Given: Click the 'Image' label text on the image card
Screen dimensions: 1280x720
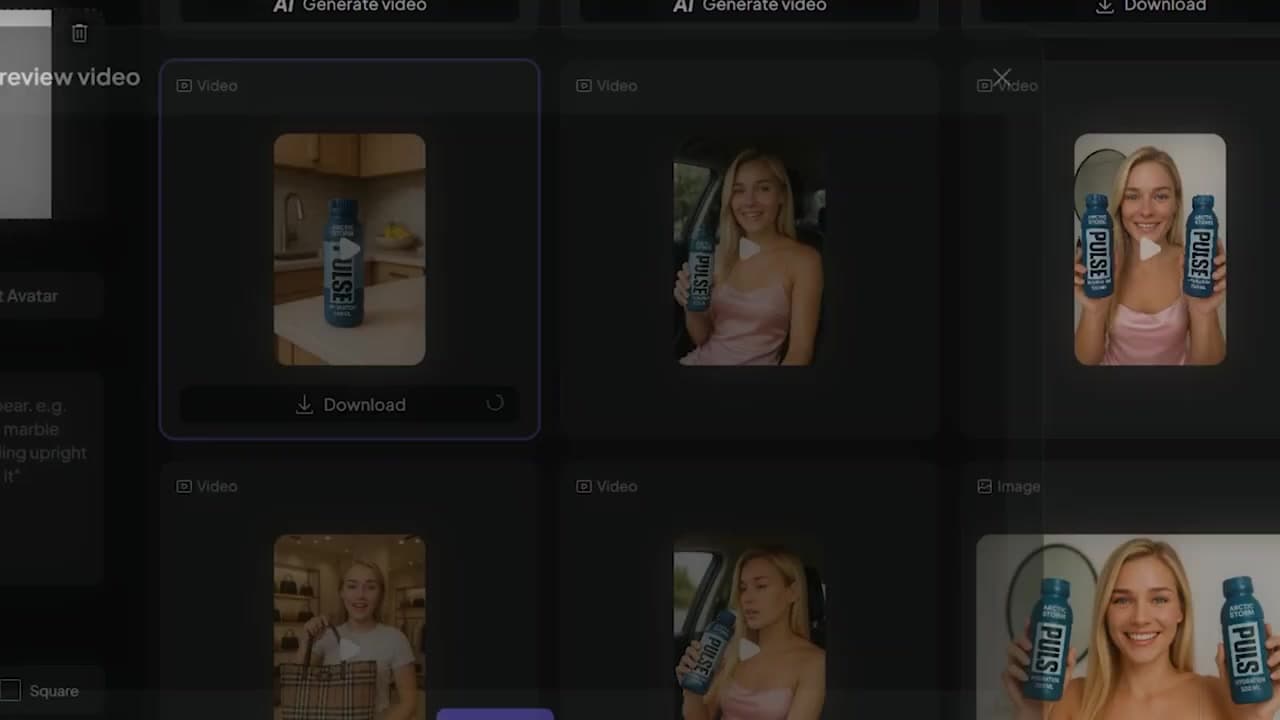Looking at the screenshot, I should [1018, 486].
